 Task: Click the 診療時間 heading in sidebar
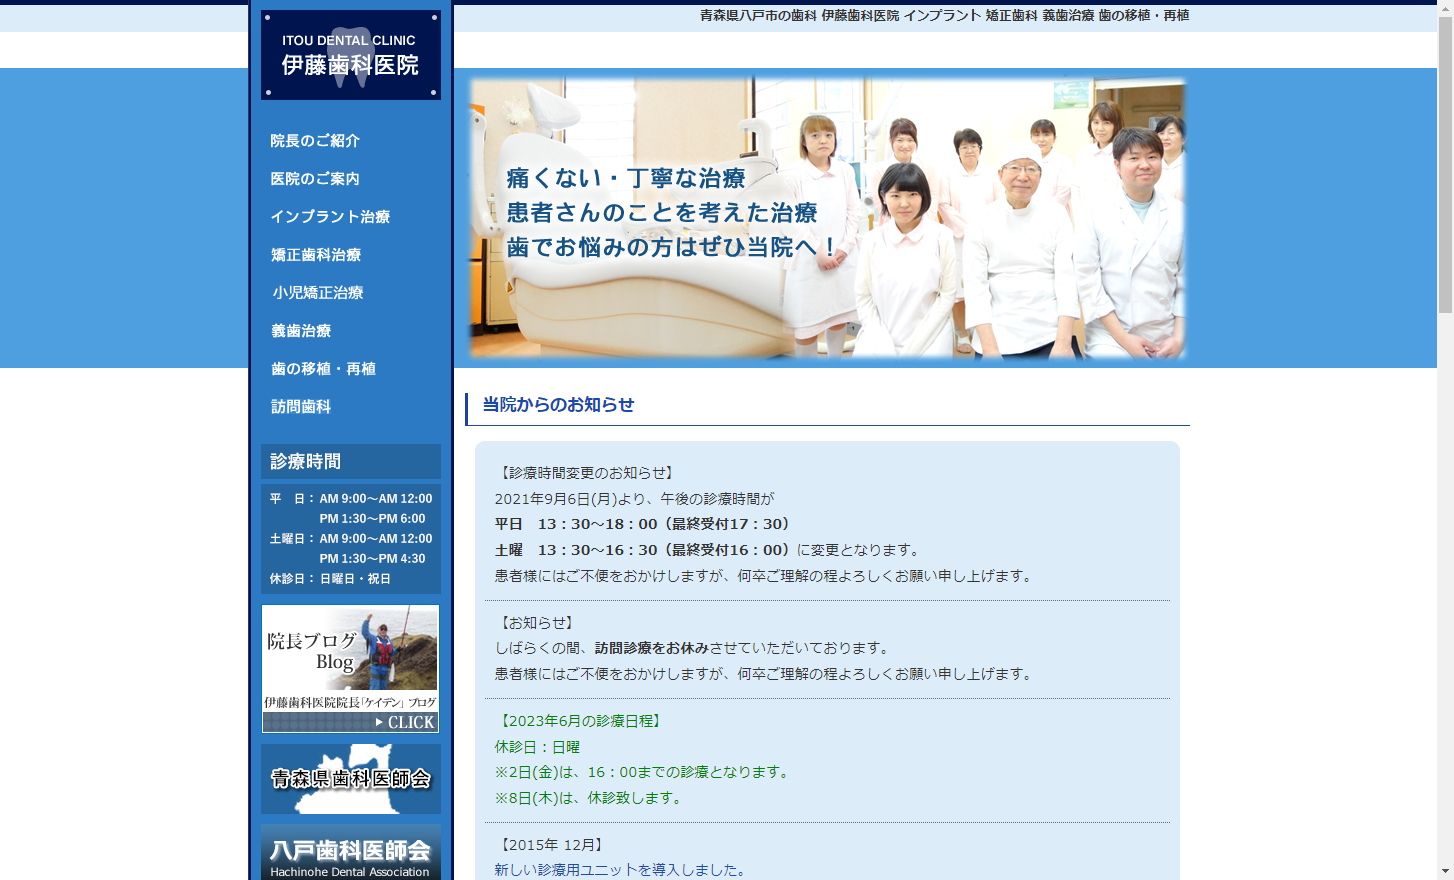(x=351, y=462)
